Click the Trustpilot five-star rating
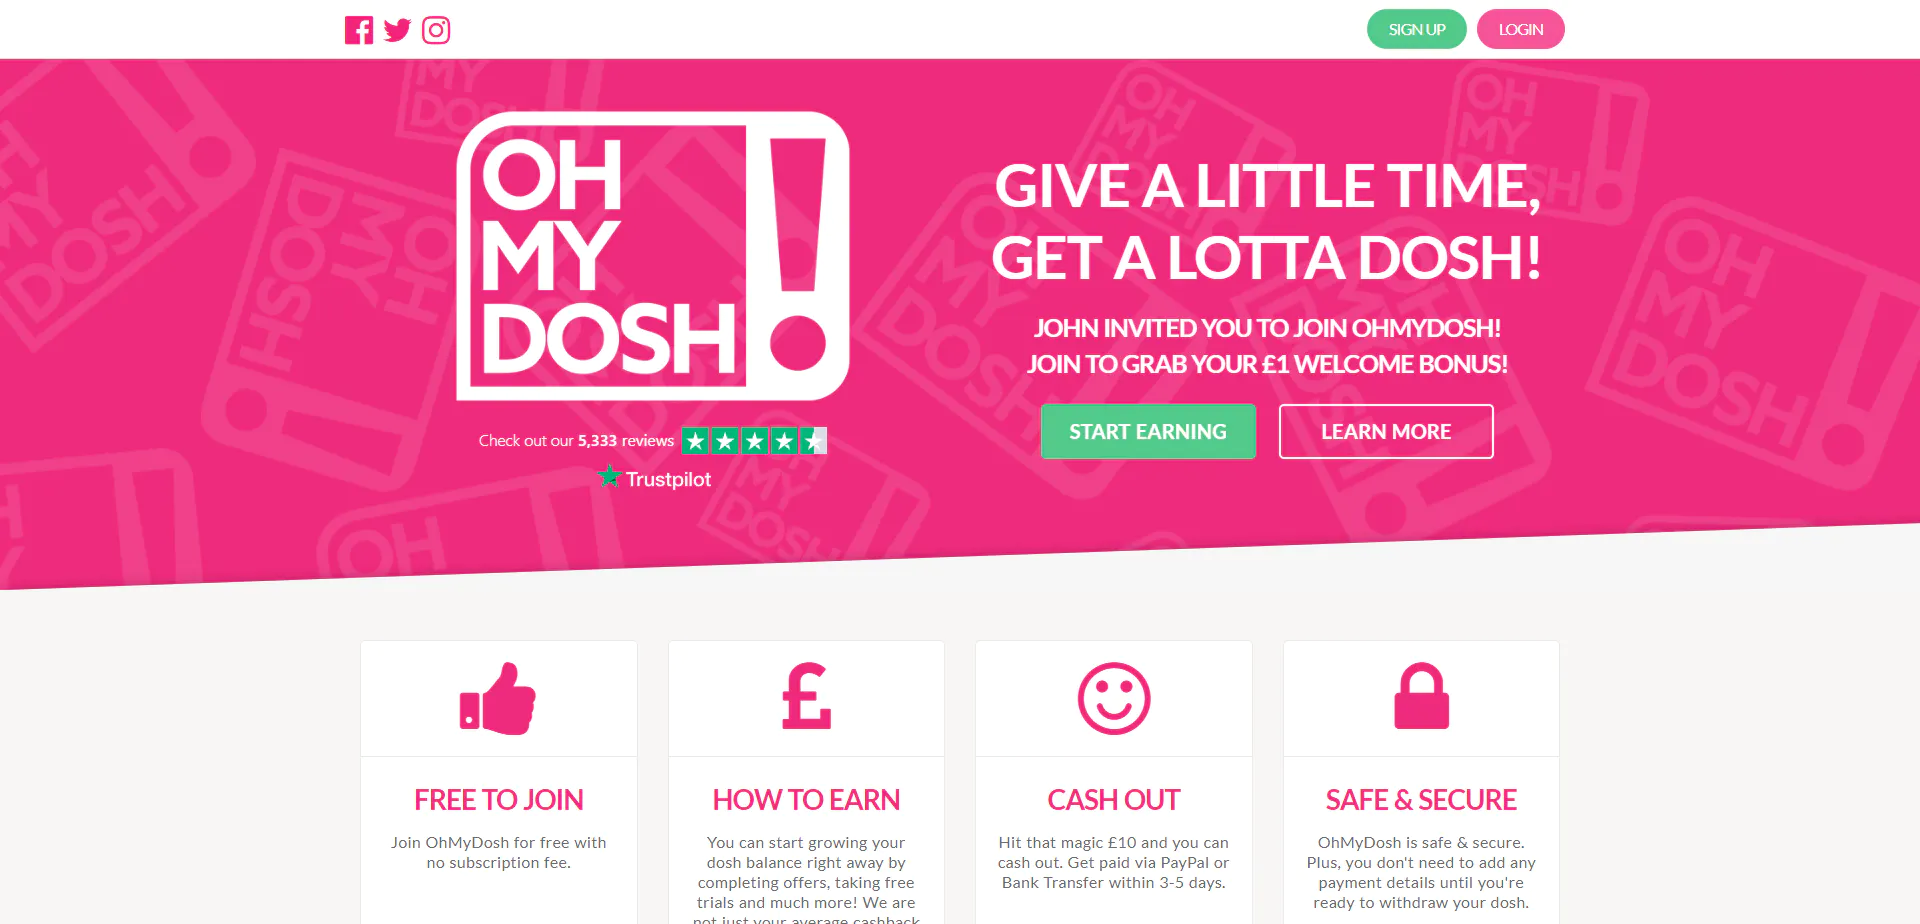This screenshot has height=924, width=1920. point(754,440)
